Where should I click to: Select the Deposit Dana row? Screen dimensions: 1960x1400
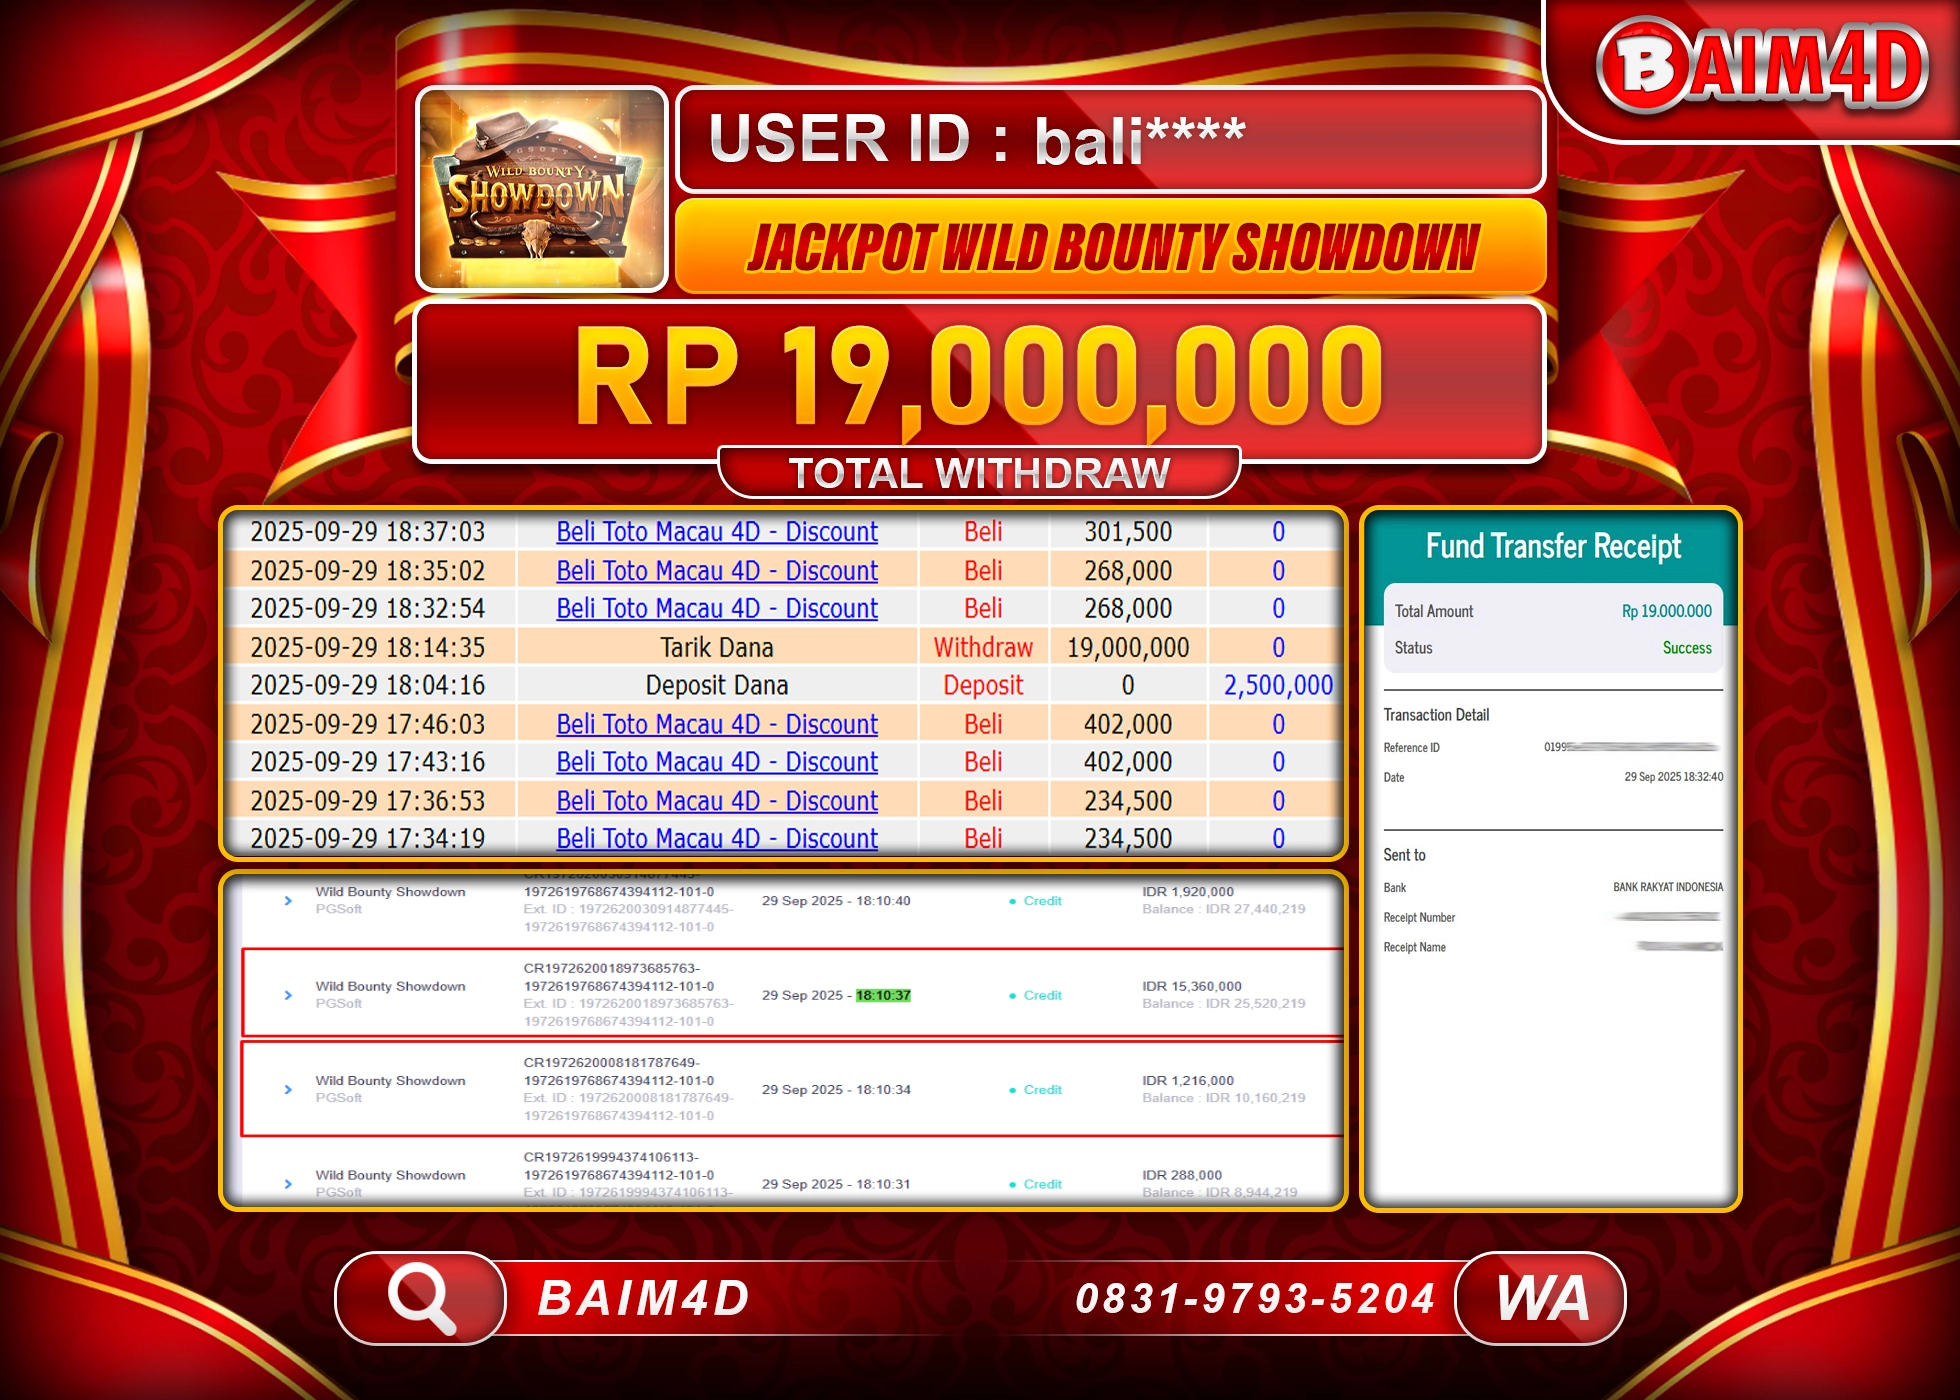click(x=717, y=685)
